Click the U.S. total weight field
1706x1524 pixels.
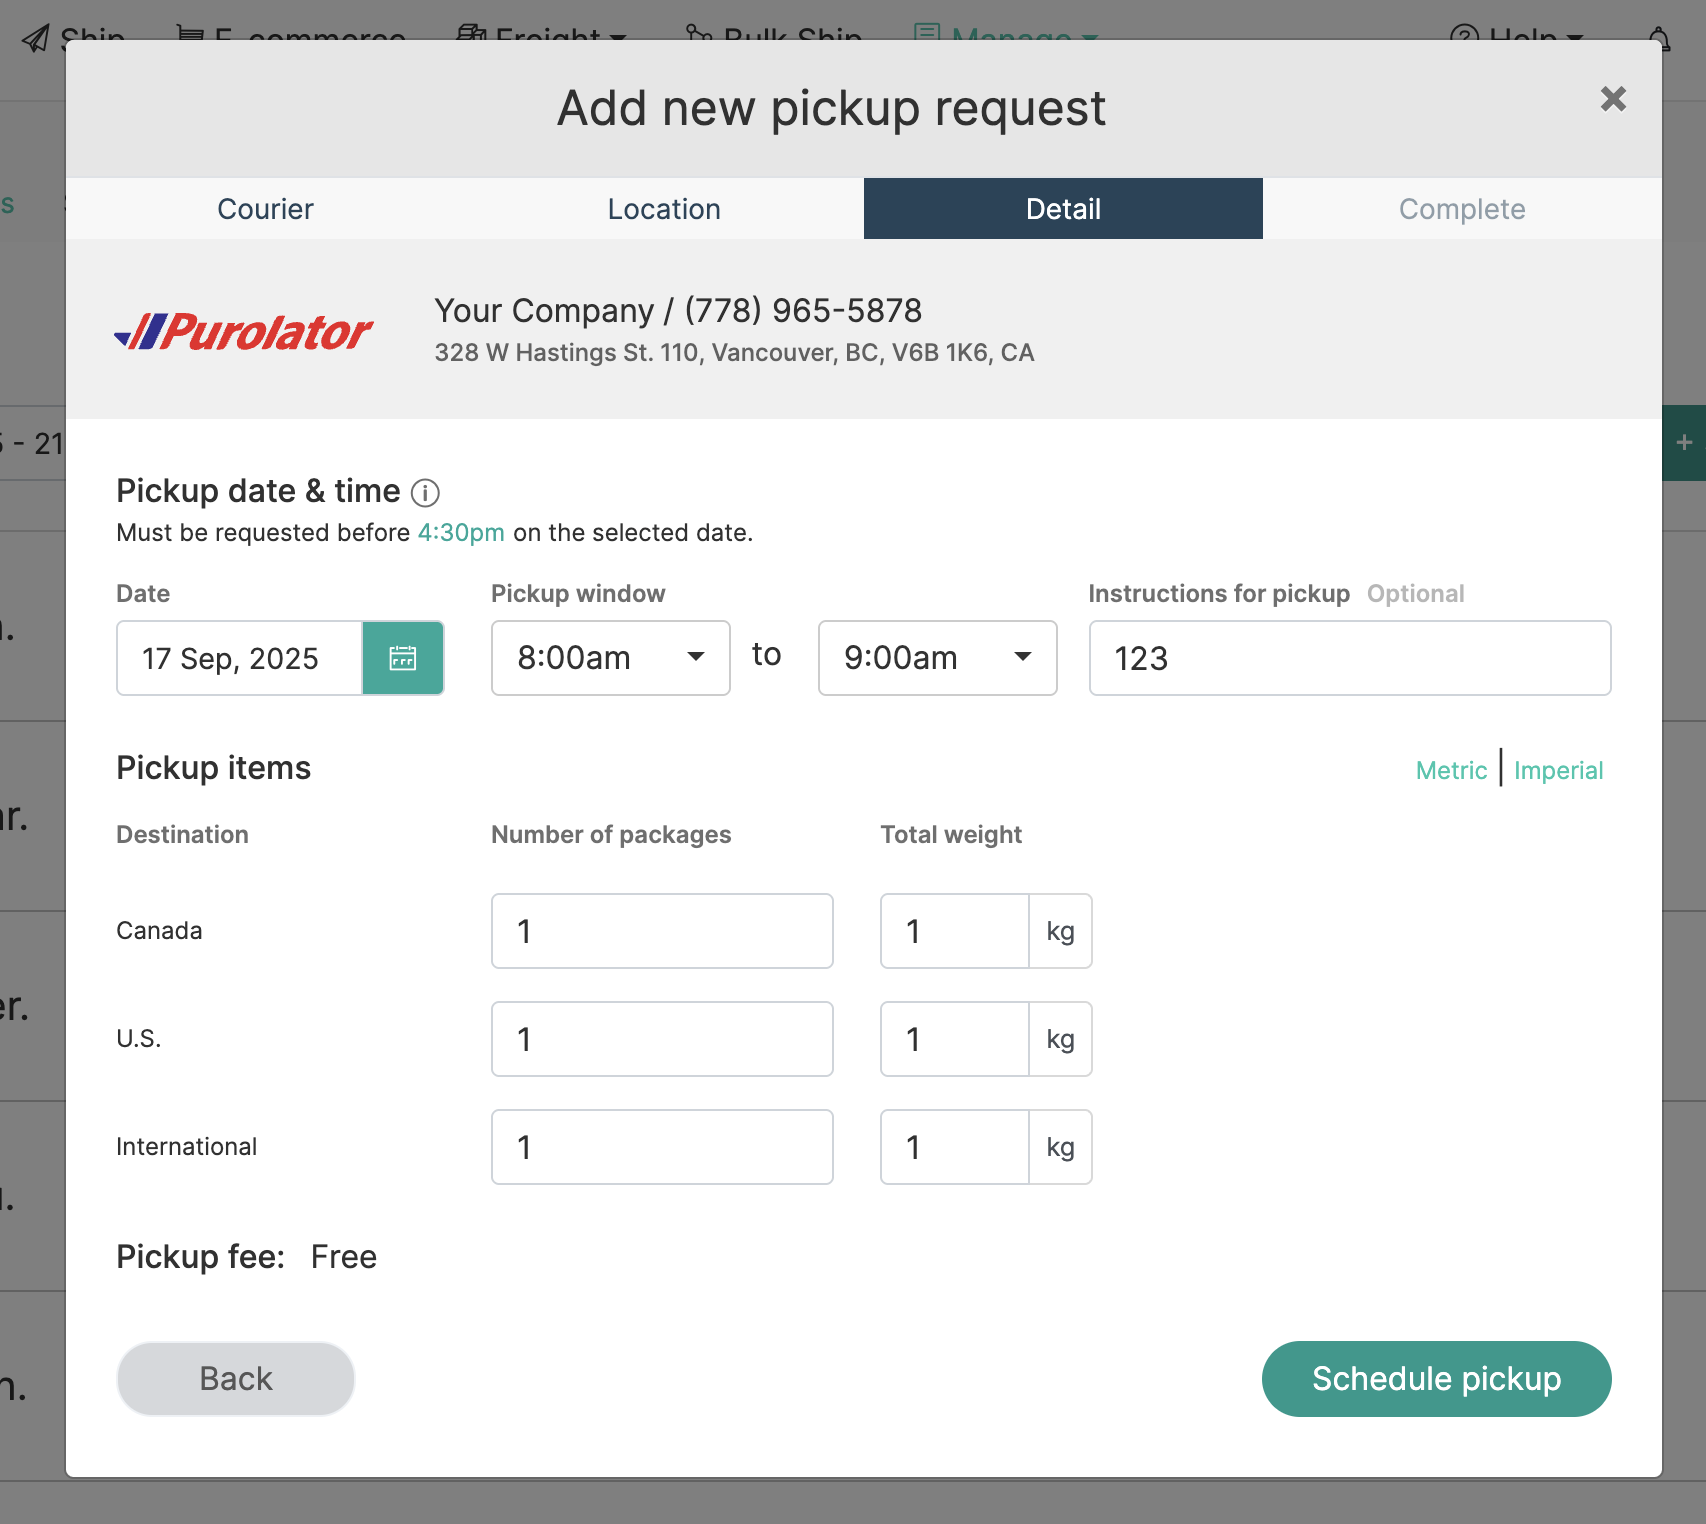pyautogui.click(x=955, y=1039)
